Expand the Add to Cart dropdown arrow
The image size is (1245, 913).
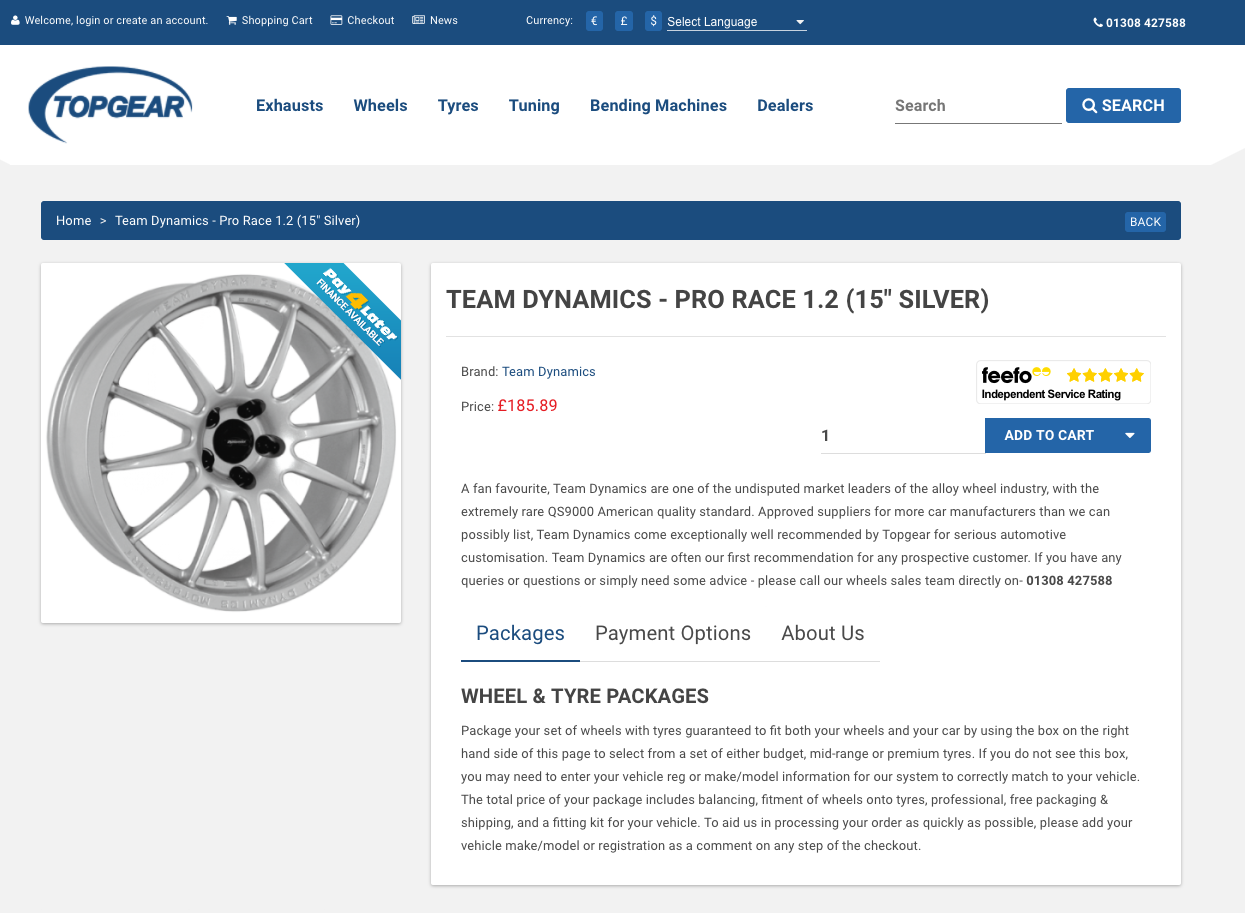click(x=1130, y=436)
